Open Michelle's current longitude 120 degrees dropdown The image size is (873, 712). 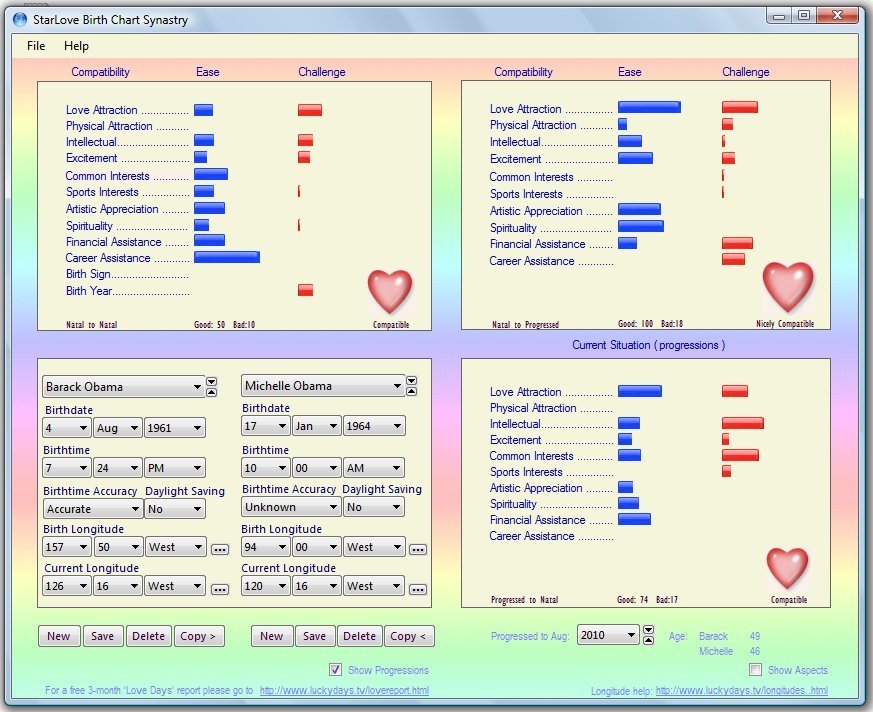pos(266,586)
